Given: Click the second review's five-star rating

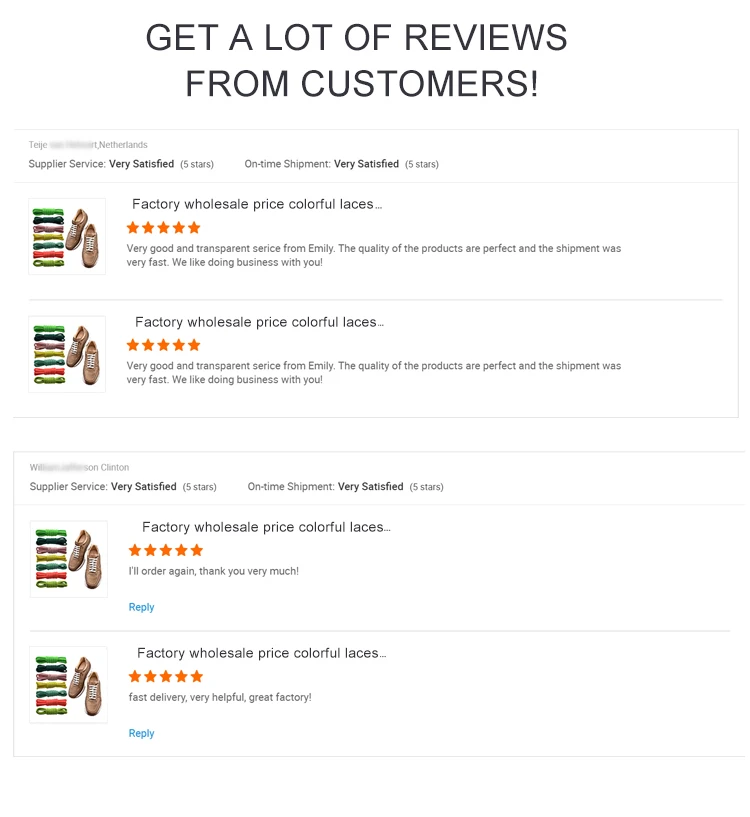Looking at the screenshot, I should coord(163,345).
